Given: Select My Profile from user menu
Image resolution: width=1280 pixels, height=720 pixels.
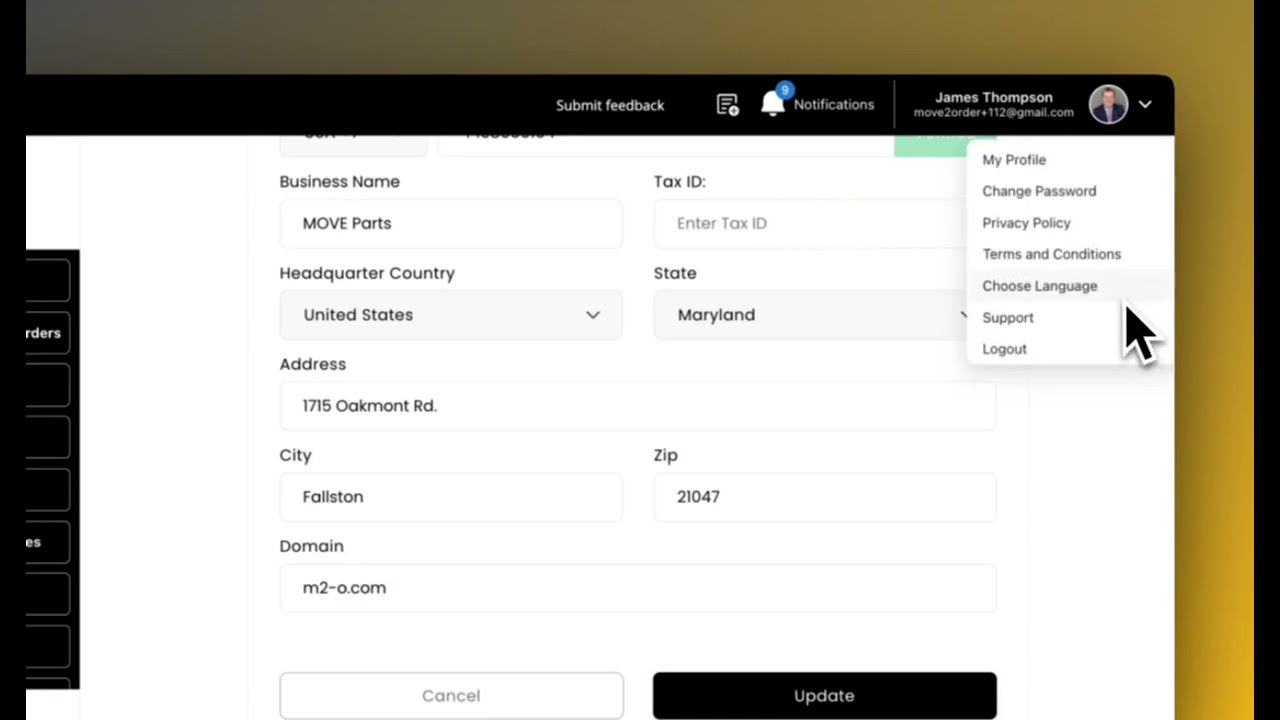Looking at the screenshot, I should [x=1014, y=160].
